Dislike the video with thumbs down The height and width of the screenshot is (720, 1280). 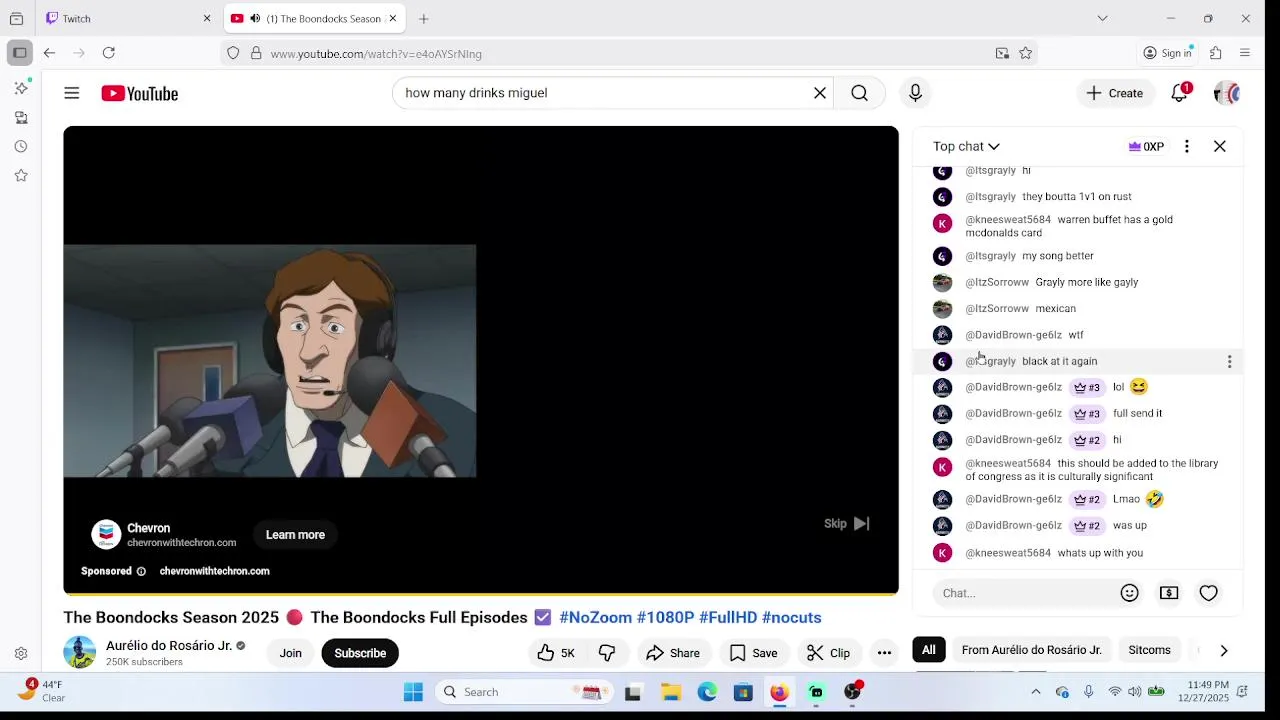pyautogui.click(x=607, y=653)
